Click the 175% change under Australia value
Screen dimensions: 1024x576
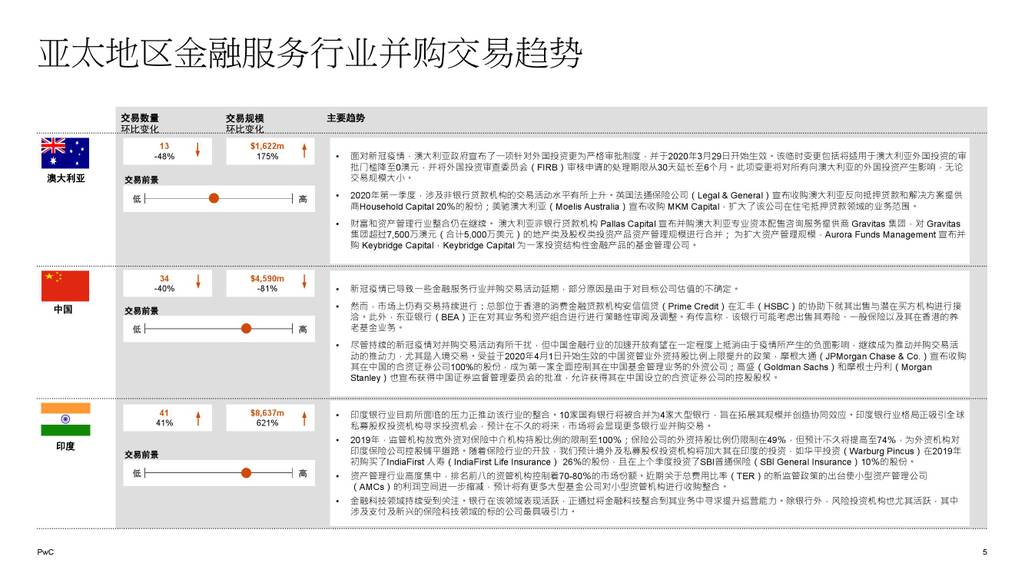point(267,157)
